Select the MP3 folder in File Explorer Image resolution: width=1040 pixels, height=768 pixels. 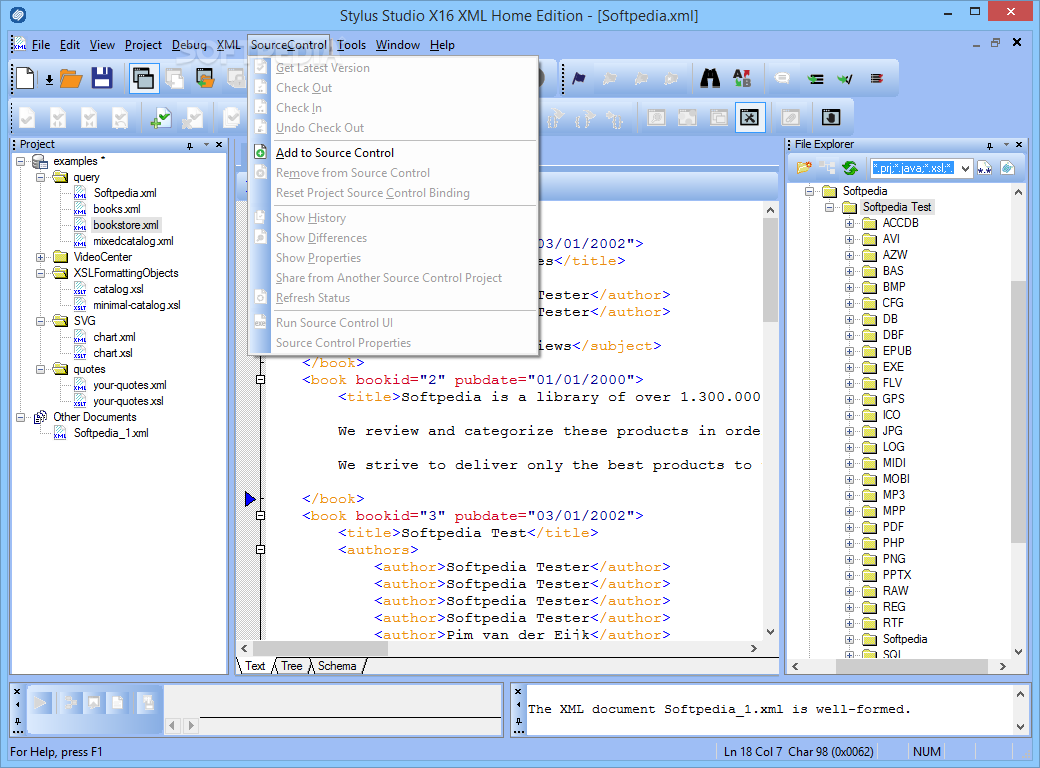893,495
